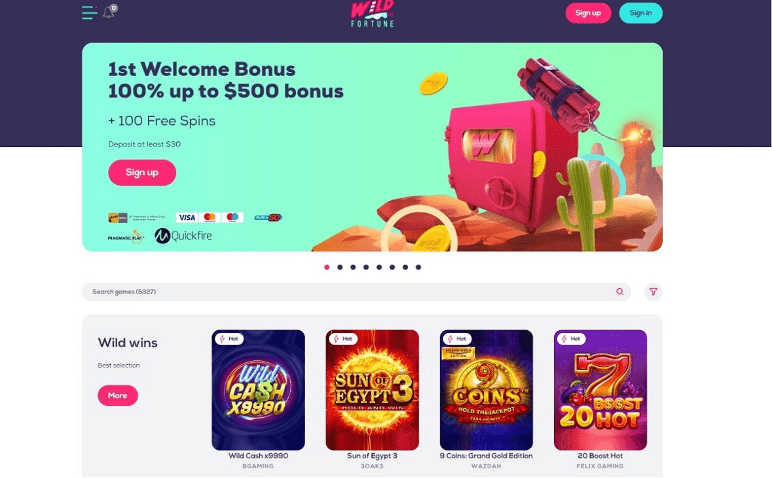Screen dimensions: 772x478
Task: Select the fourth carousel dot
Action: 366,267
